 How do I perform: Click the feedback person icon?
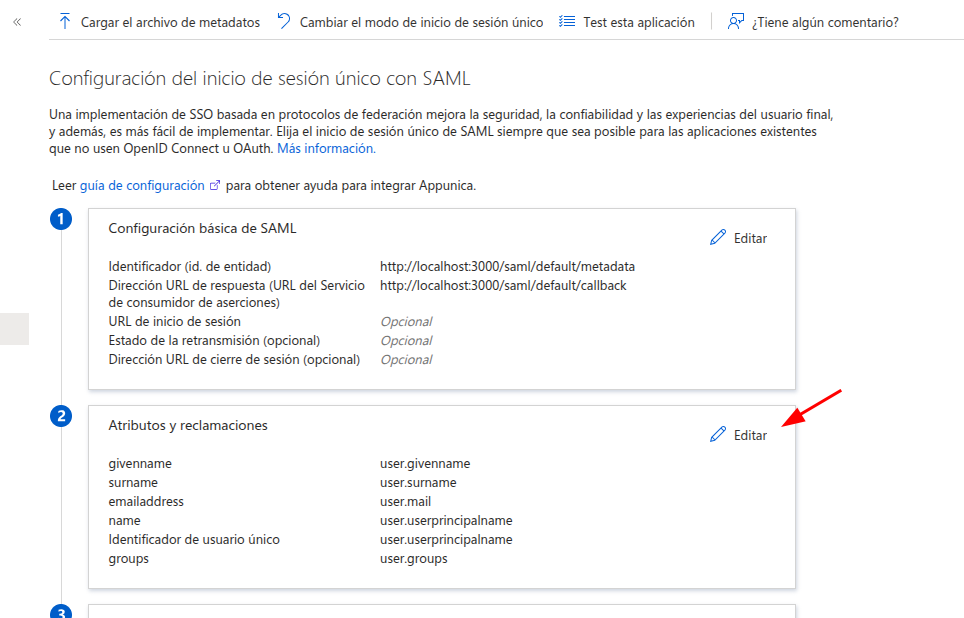[735, 22]
